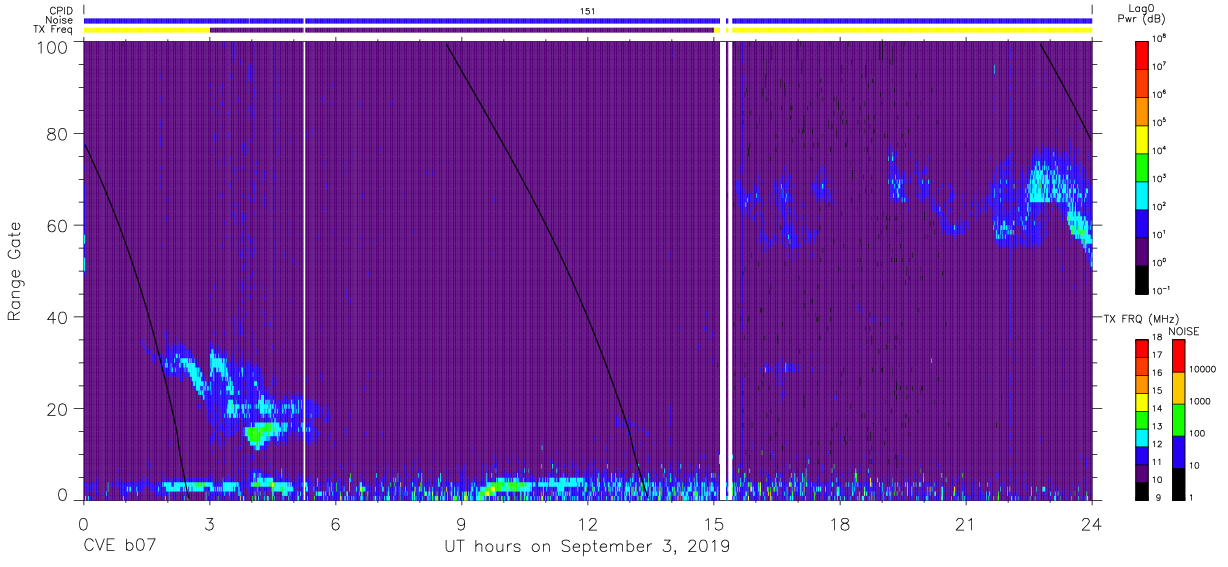
Task: Click the white data gap near 5 UT
Action: (304, 271)
